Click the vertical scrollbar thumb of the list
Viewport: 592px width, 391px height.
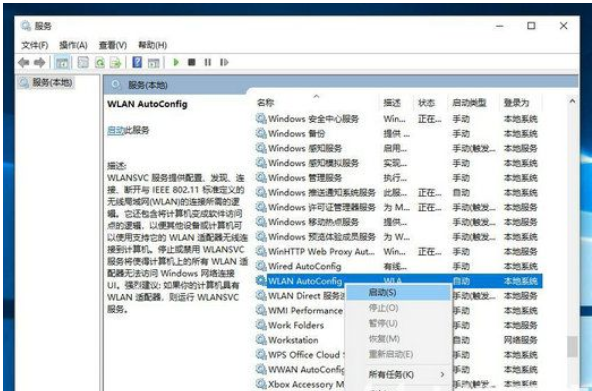click(x=573, y=346)
